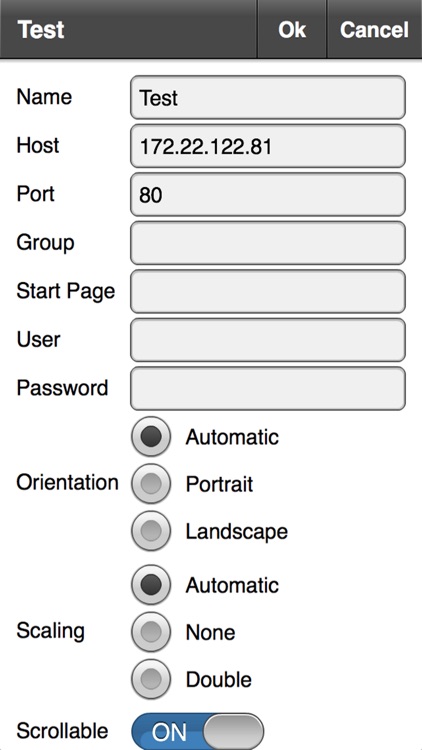Screen dimensions: 422x750
Task: Click the Password input field
Action: (268, 388)
